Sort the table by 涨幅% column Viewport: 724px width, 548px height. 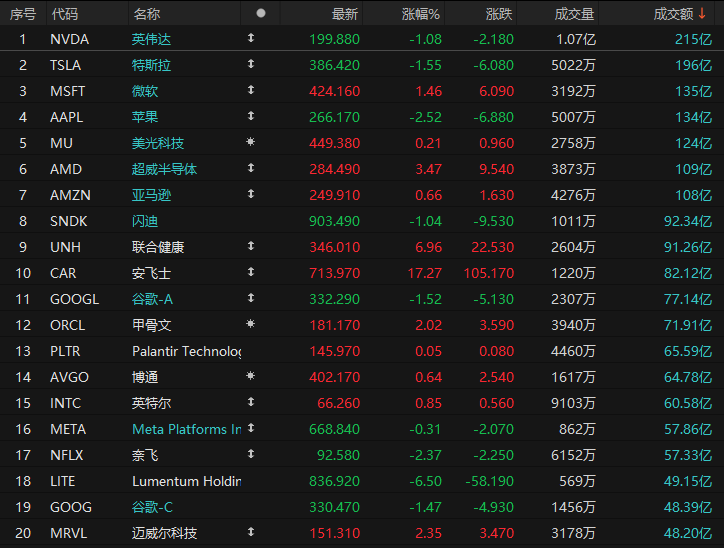pos(420,14)
